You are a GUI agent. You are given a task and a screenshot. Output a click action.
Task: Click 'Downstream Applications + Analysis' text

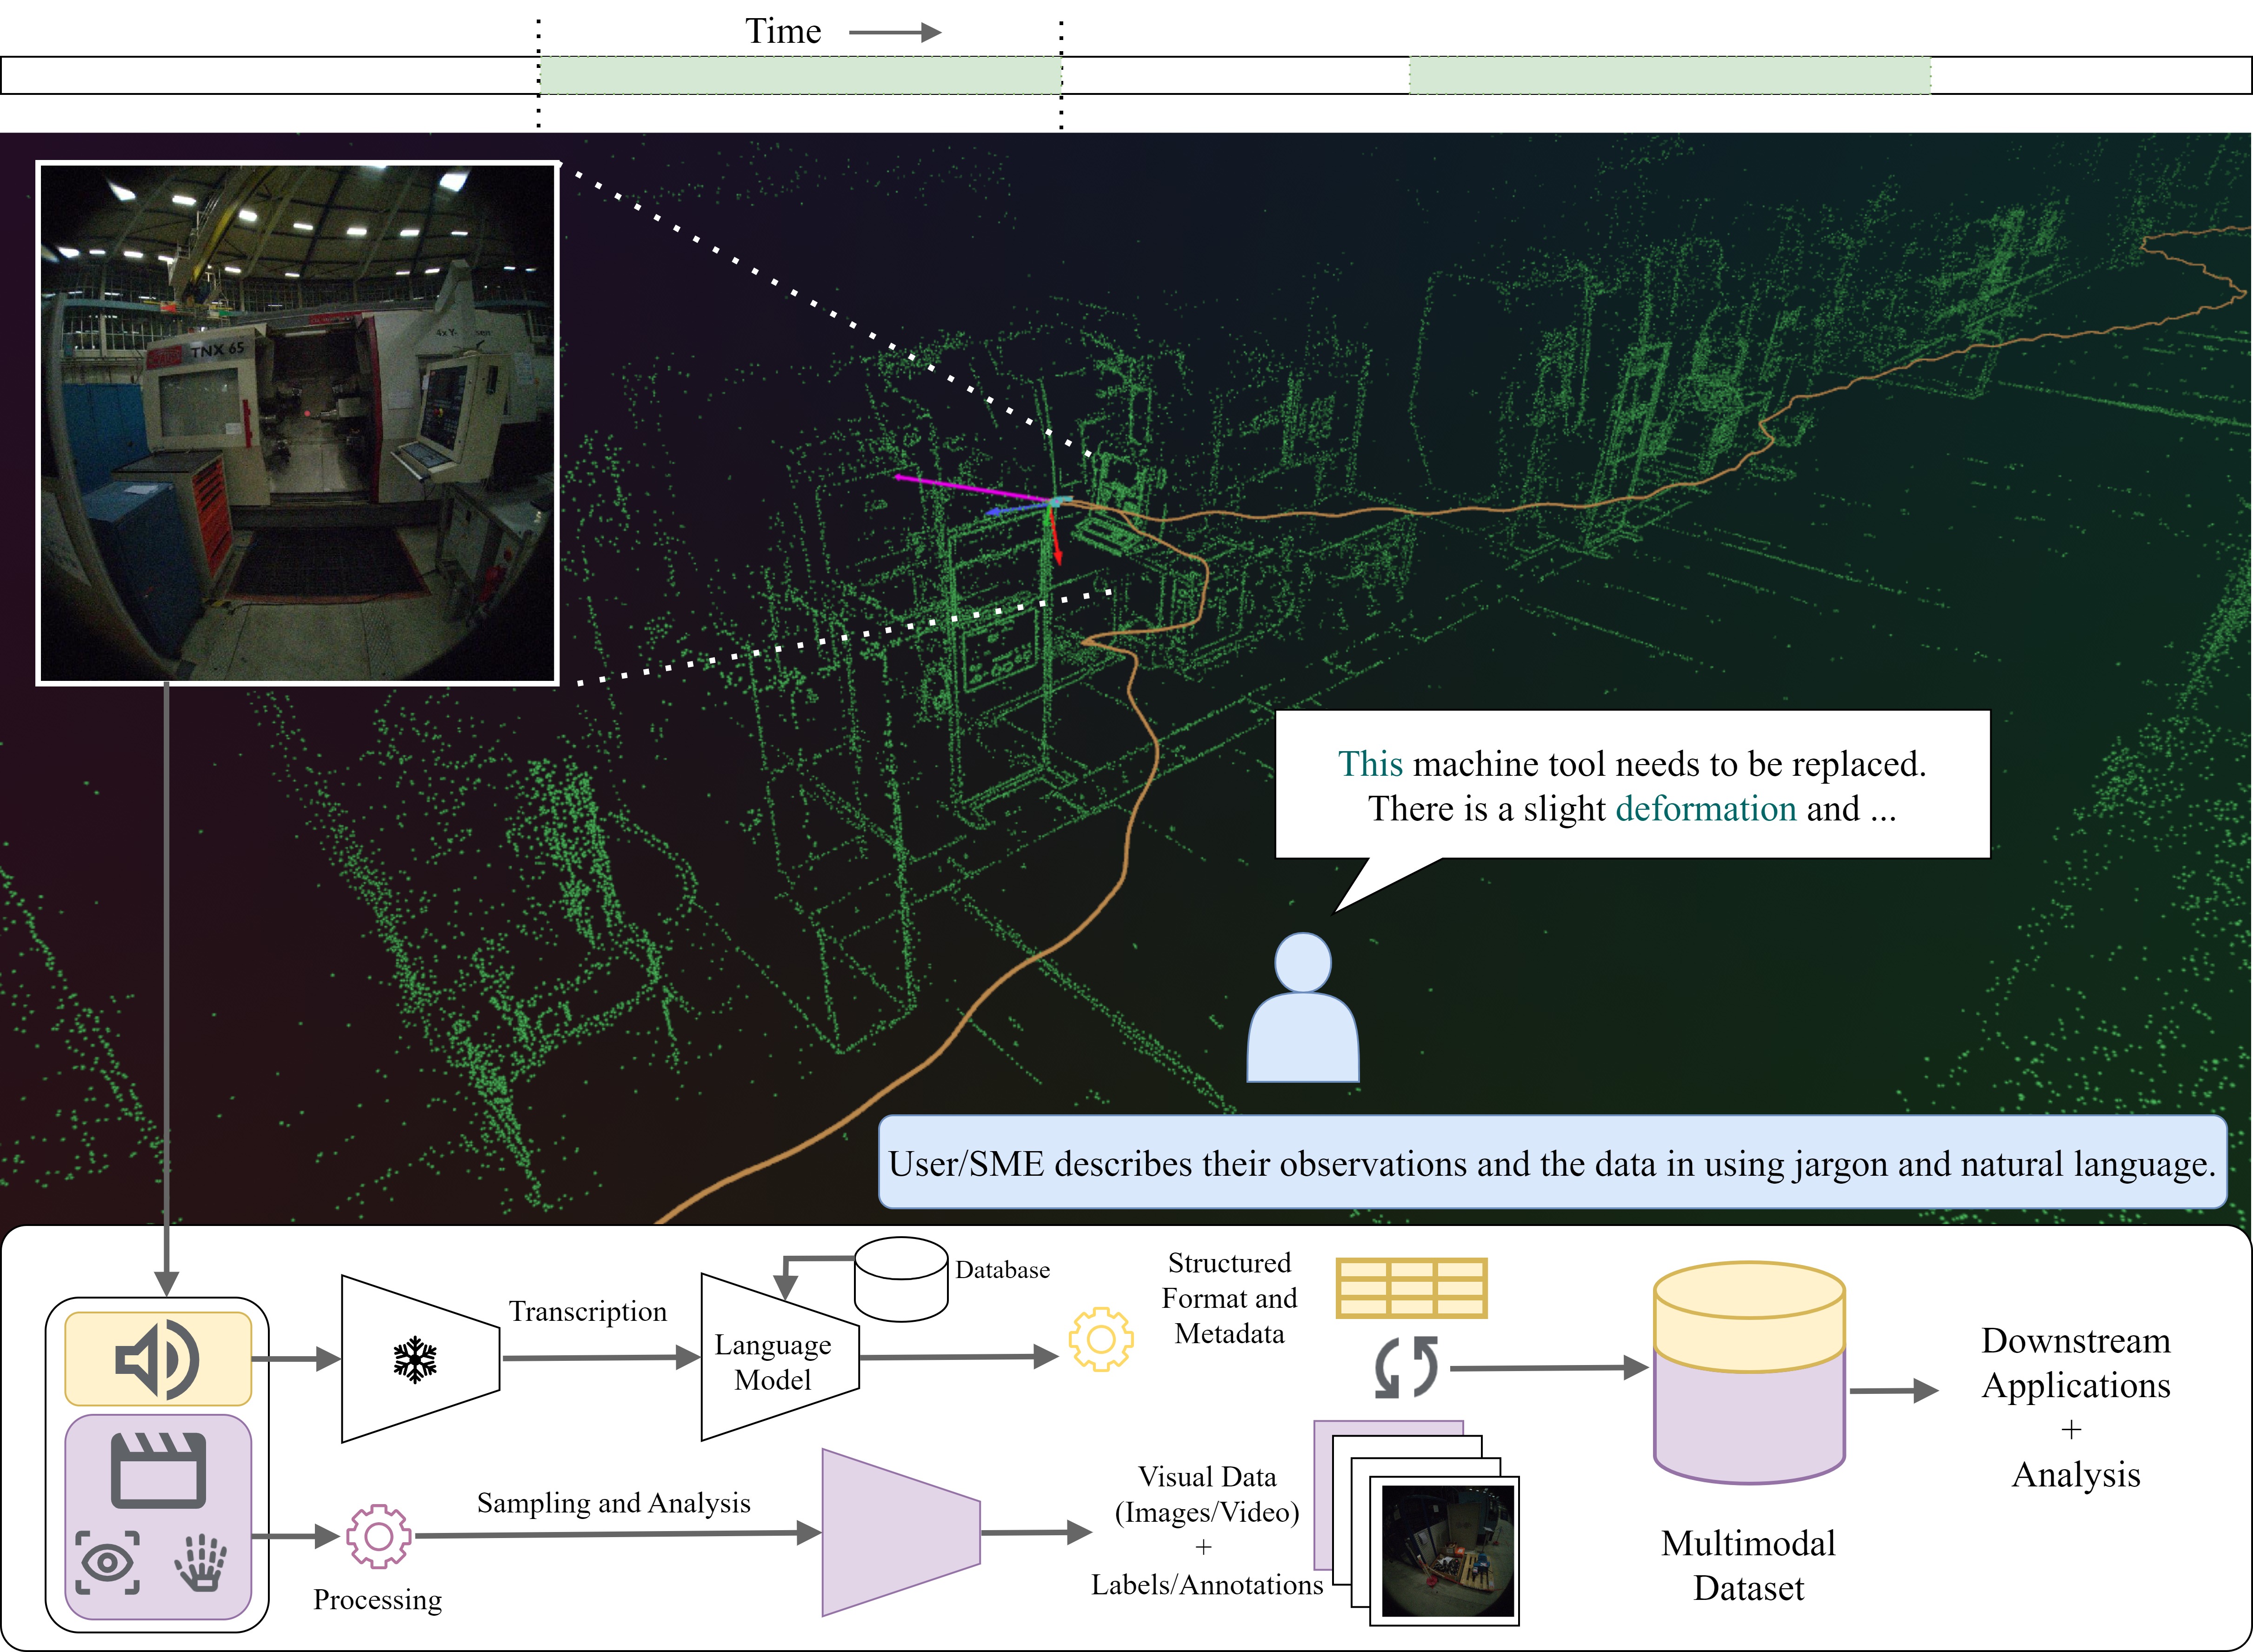pos(2076,1407)
